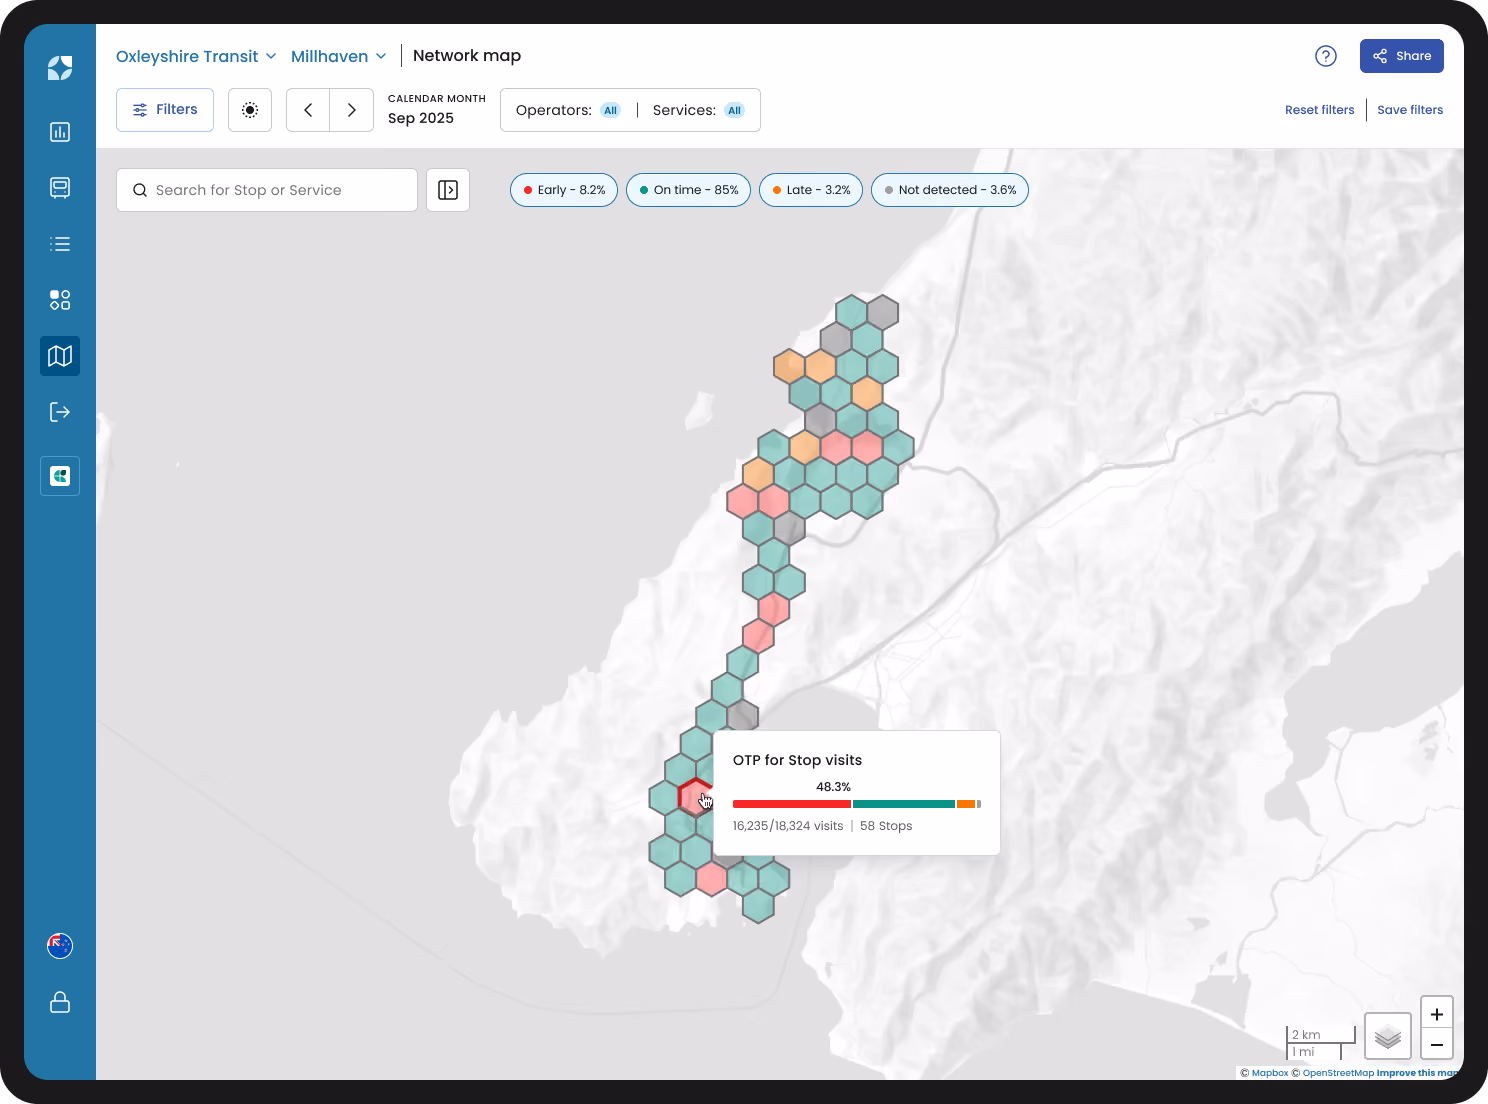This screenshot has height=1104, width=1488.
Task: Open the Calendar month Sep 2025 selector
Action: [437, 110]
